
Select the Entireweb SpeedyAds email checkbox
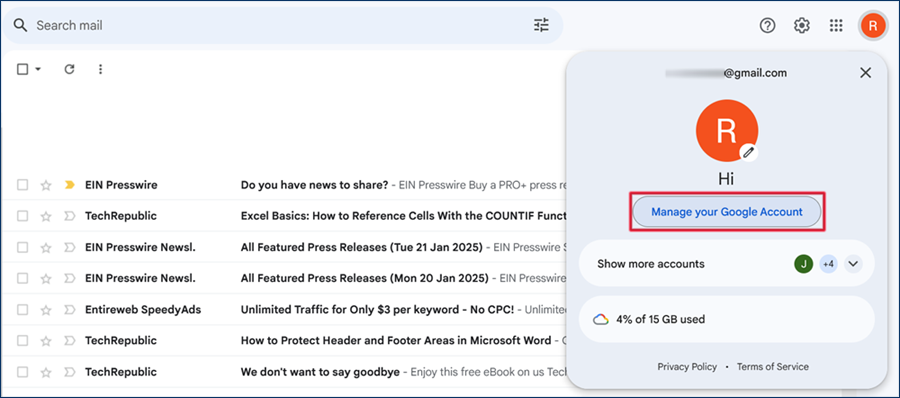pos(22,310)
